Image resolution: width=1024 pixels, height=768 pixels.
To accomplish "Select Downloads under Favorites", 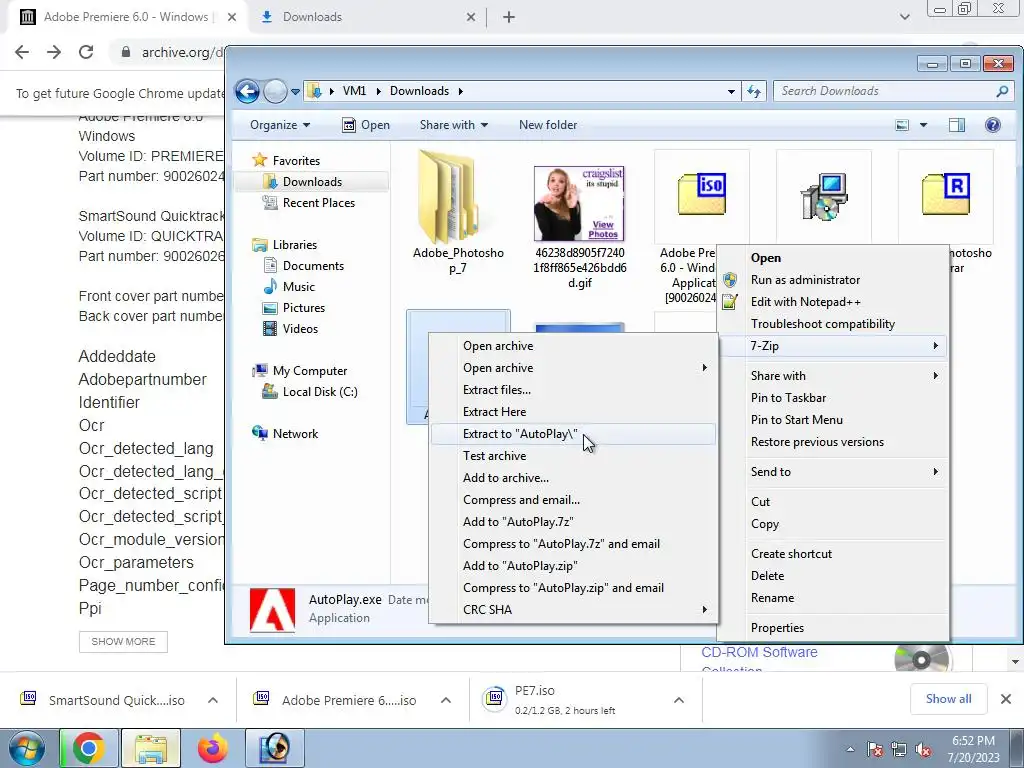I will (x=312, y=182).
